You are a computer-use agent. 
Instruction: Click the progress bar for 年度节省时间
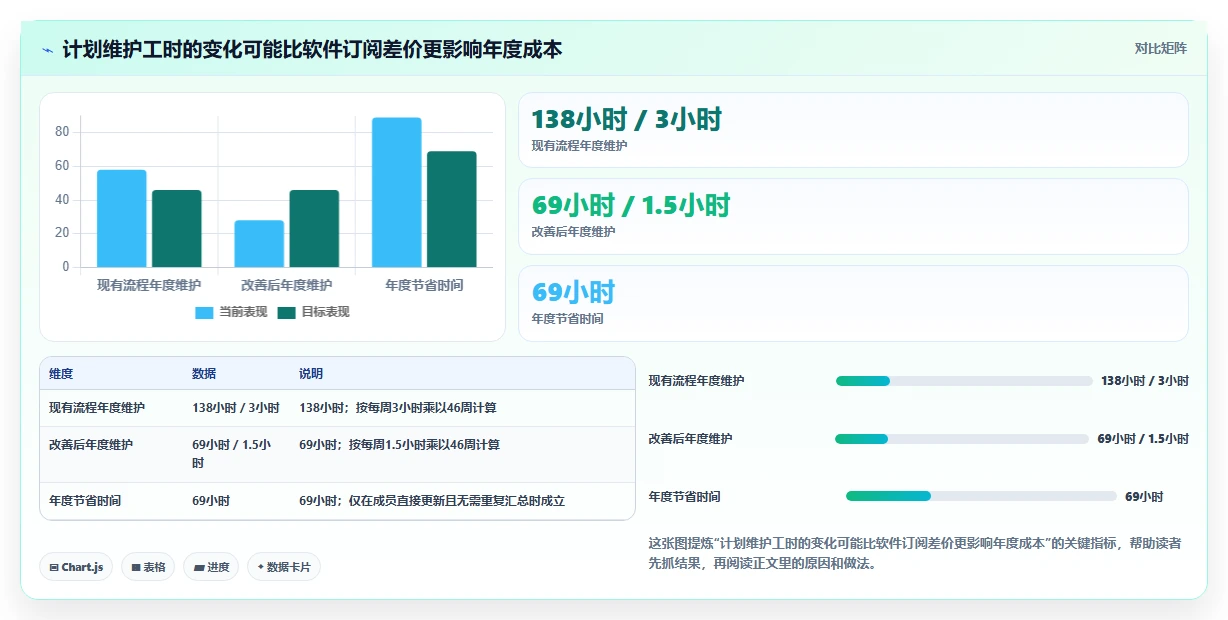click(981, 496)
